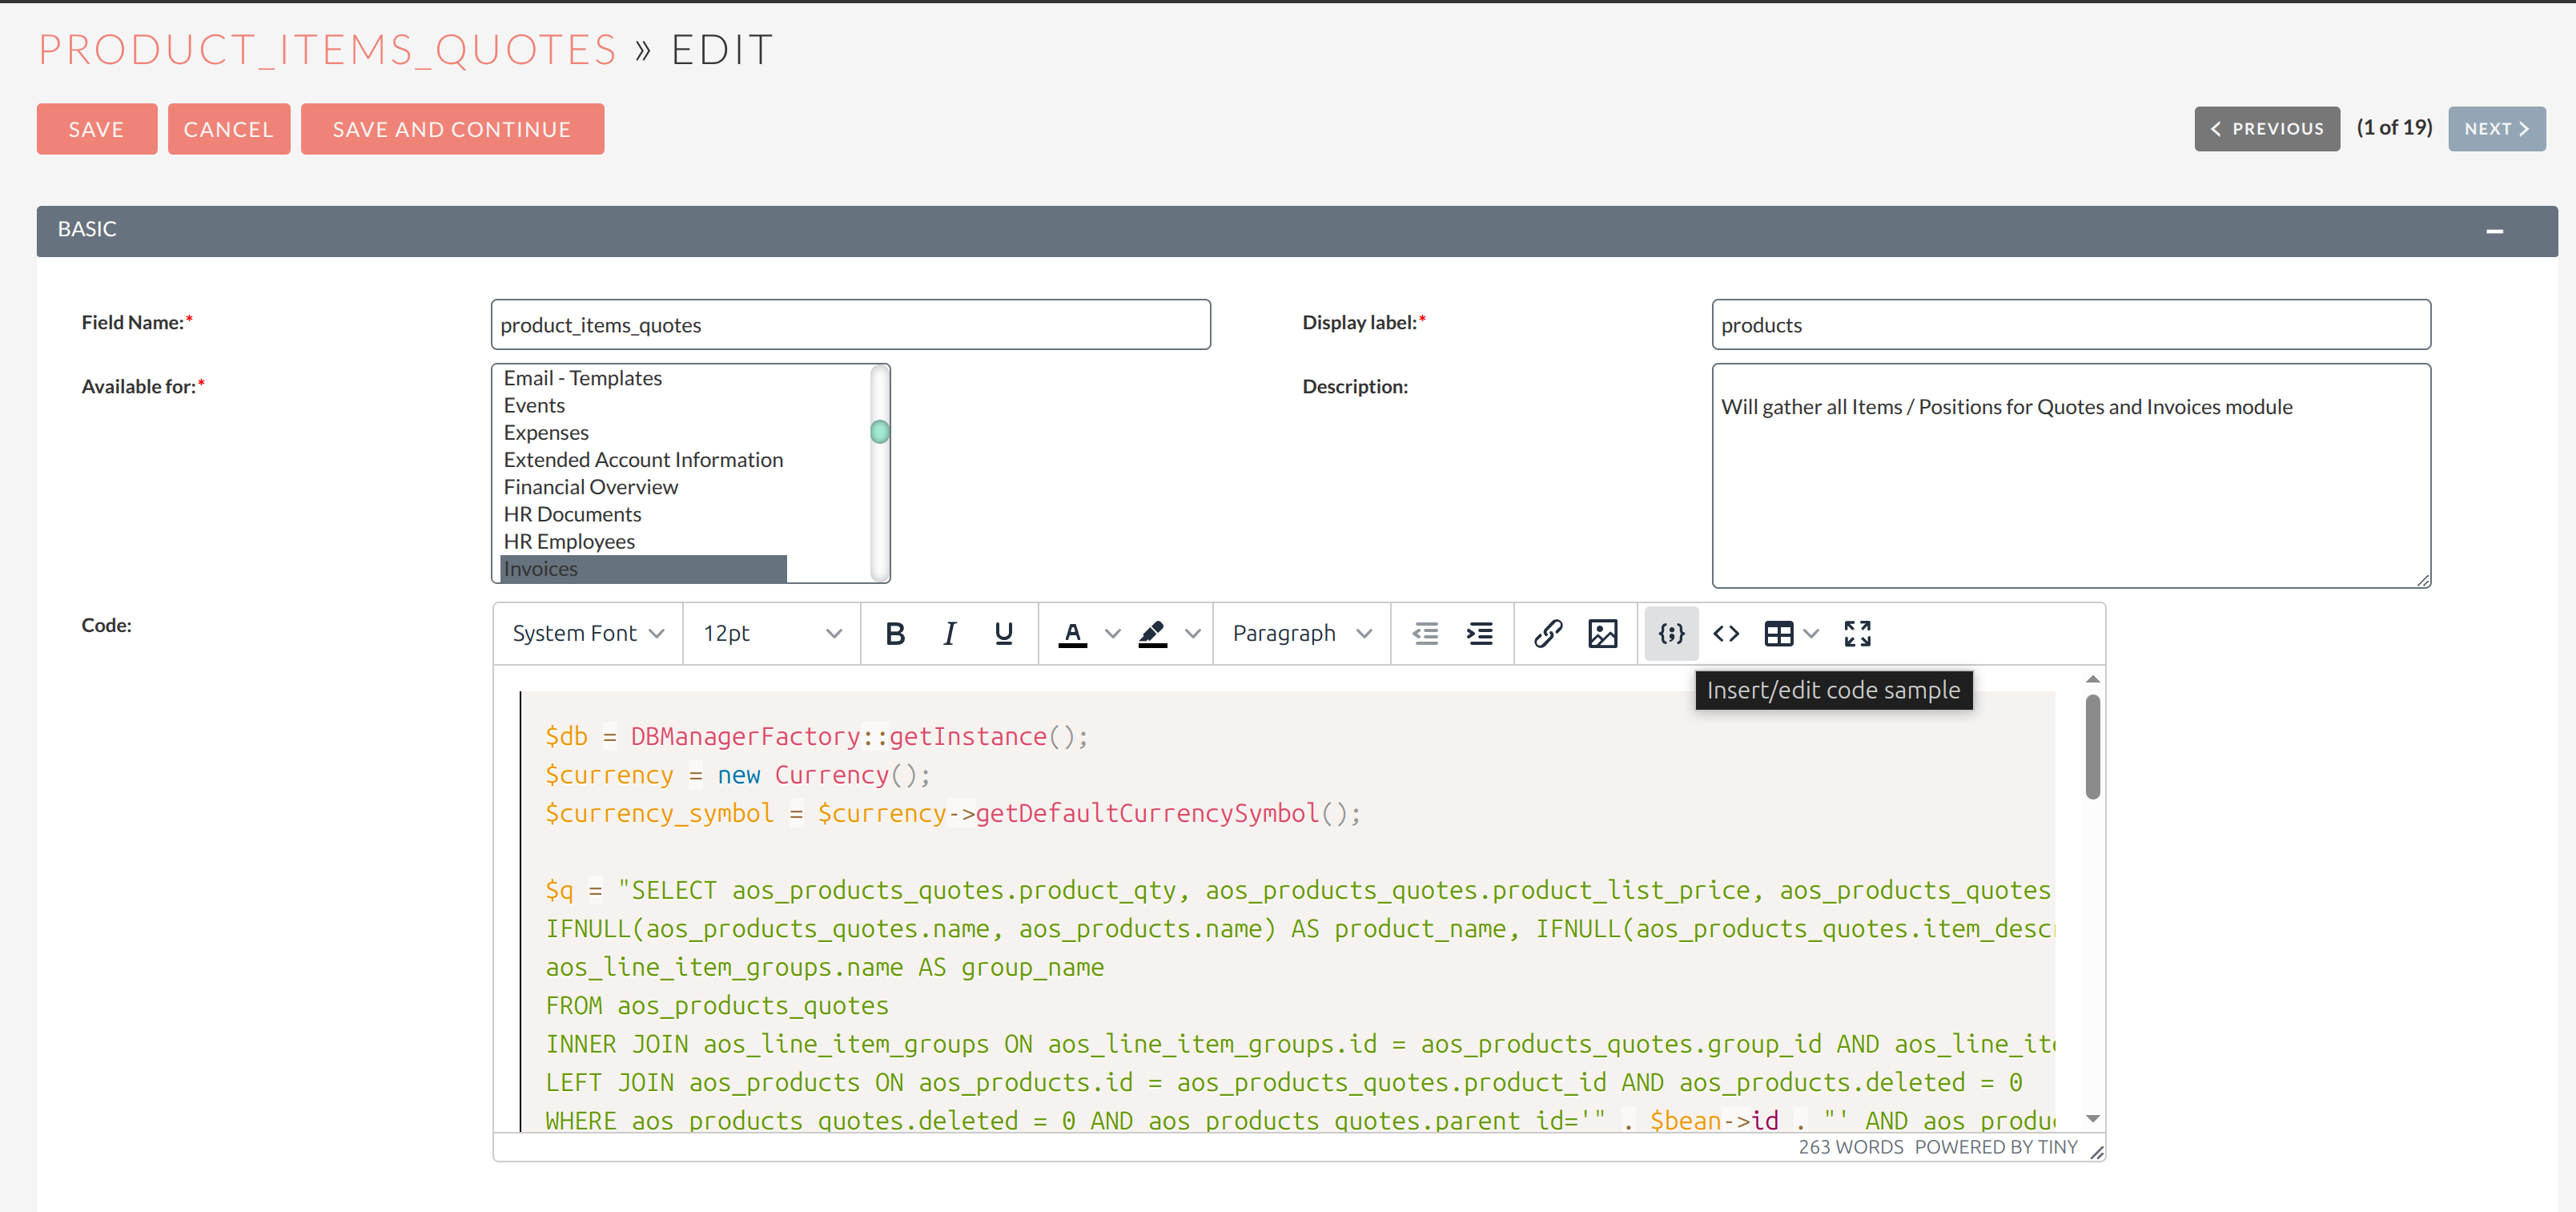Image resolution: width=2576 pixels, height=1212 pixels.
Task: Open the 12pt font size dropdown
Action: [770, 633]
